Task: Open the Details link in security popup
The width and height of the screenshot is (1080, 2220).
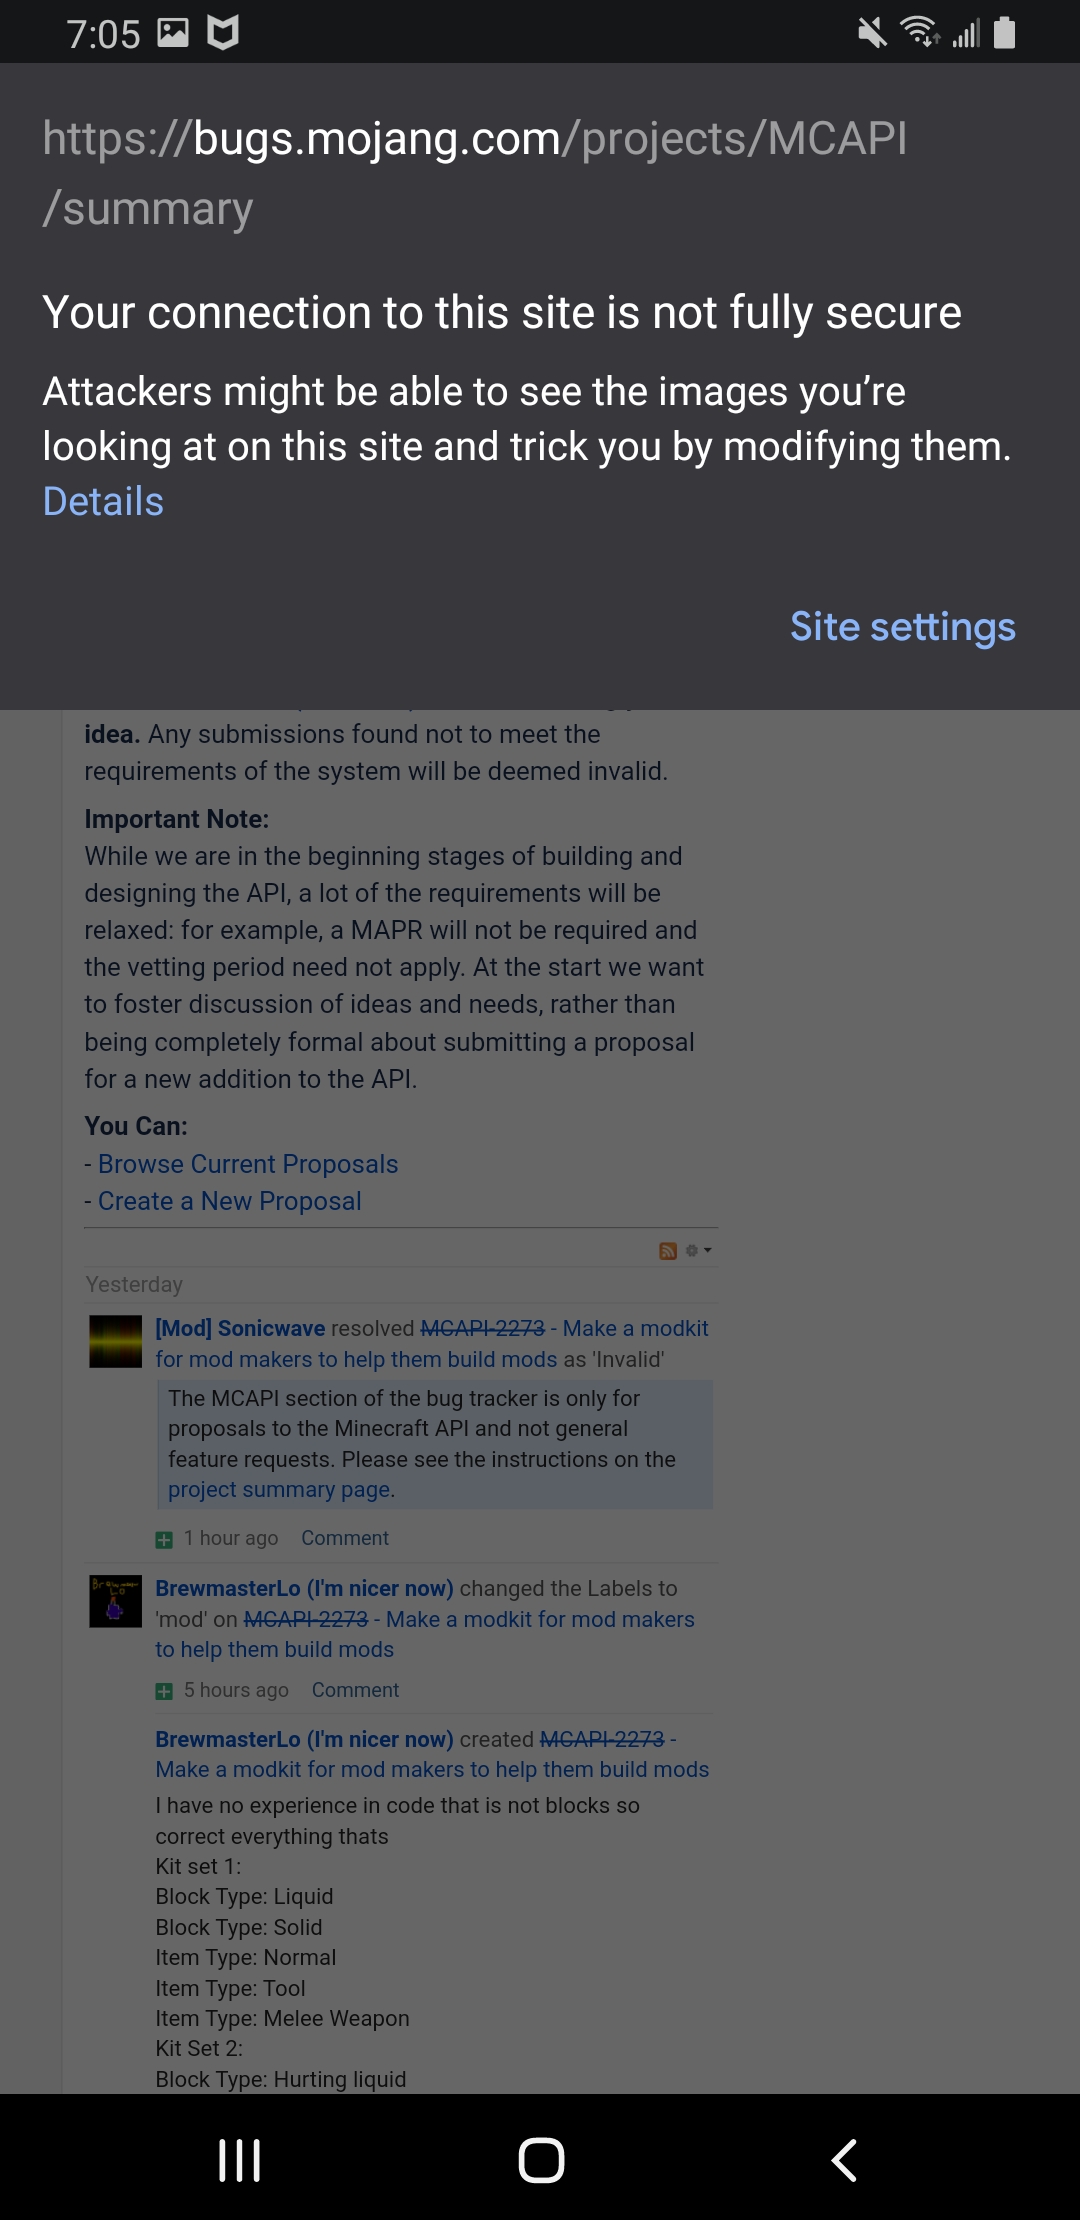Action: (x=103, y=501)
